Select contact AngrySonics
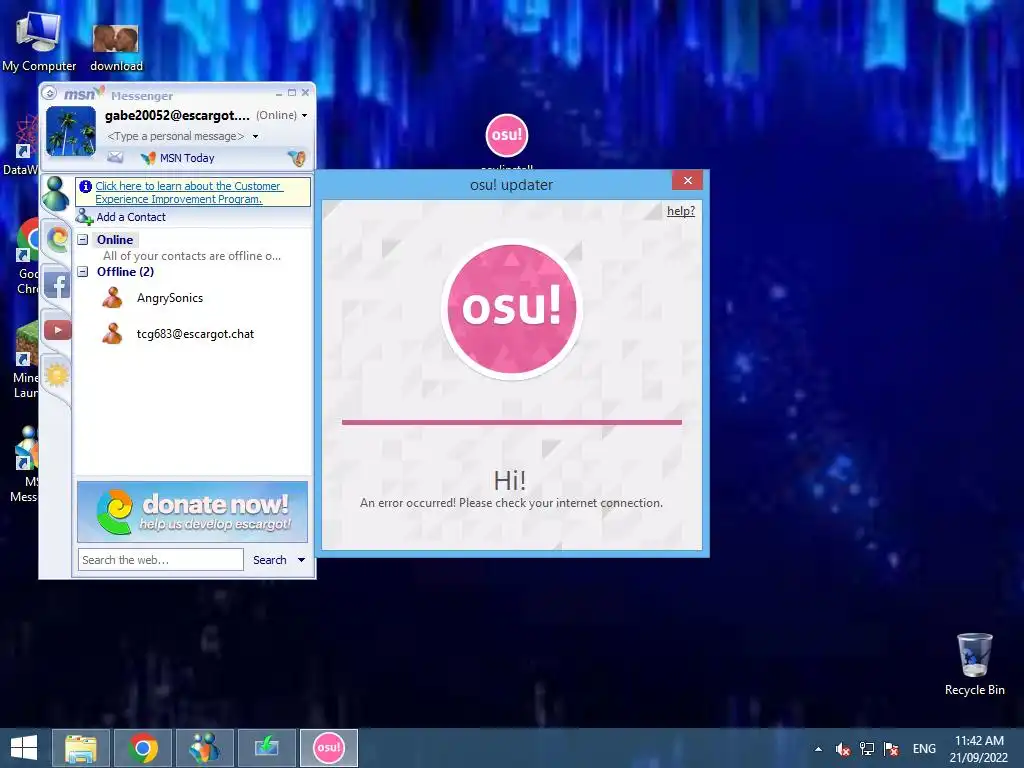This screenshot has height=768, width=1024. (170, 298)
